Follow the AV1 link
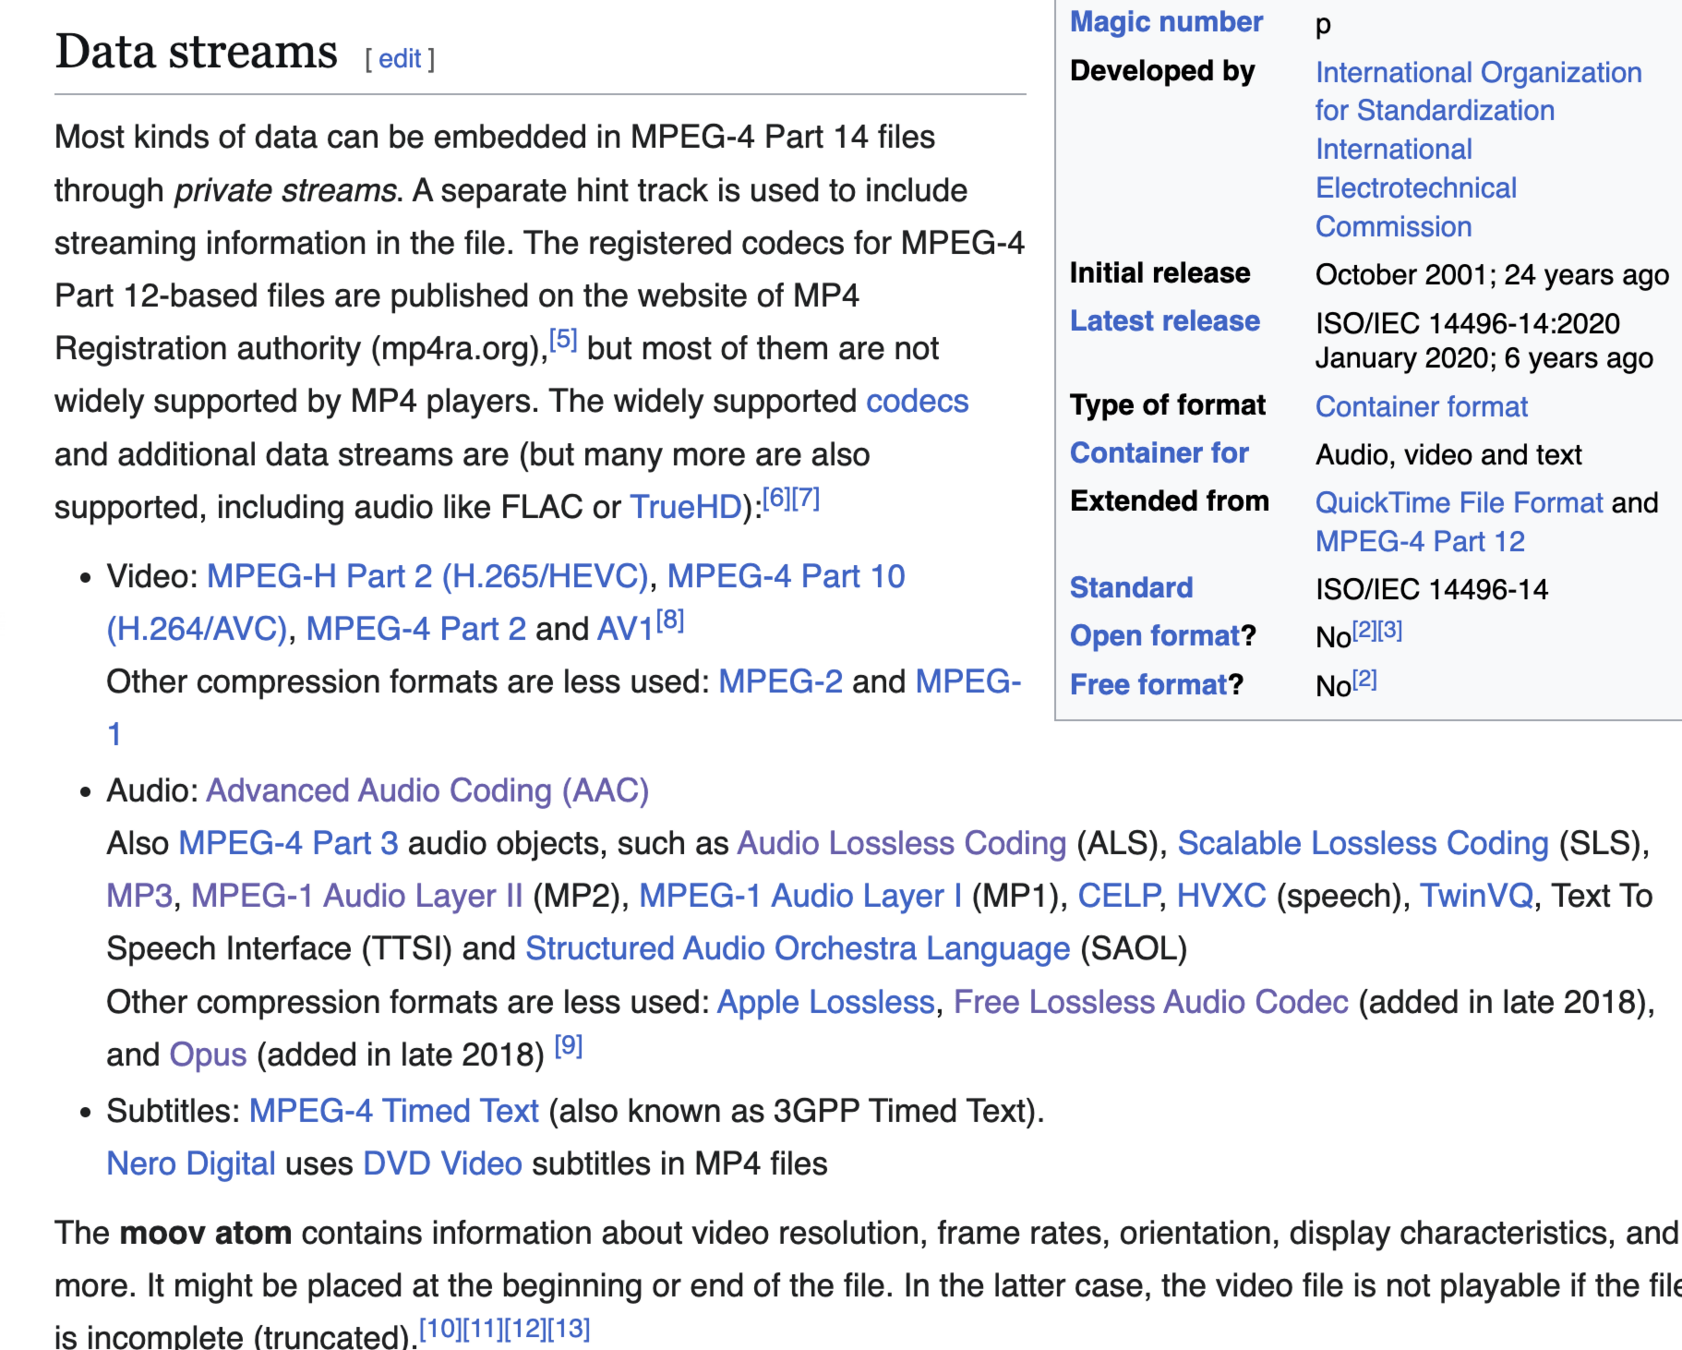The width and height of the screenshot is (1682, 1350). pyautogui.click(x=625, y=629)
